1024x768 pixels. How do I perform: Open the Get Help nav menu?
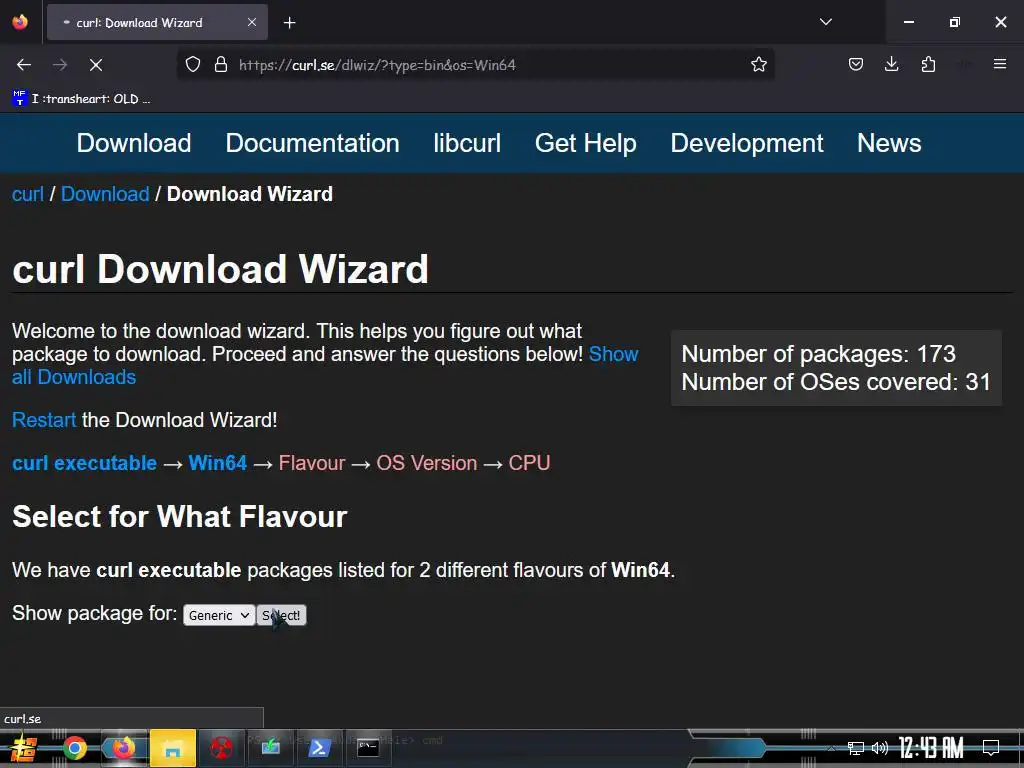[x=585, y=143]
